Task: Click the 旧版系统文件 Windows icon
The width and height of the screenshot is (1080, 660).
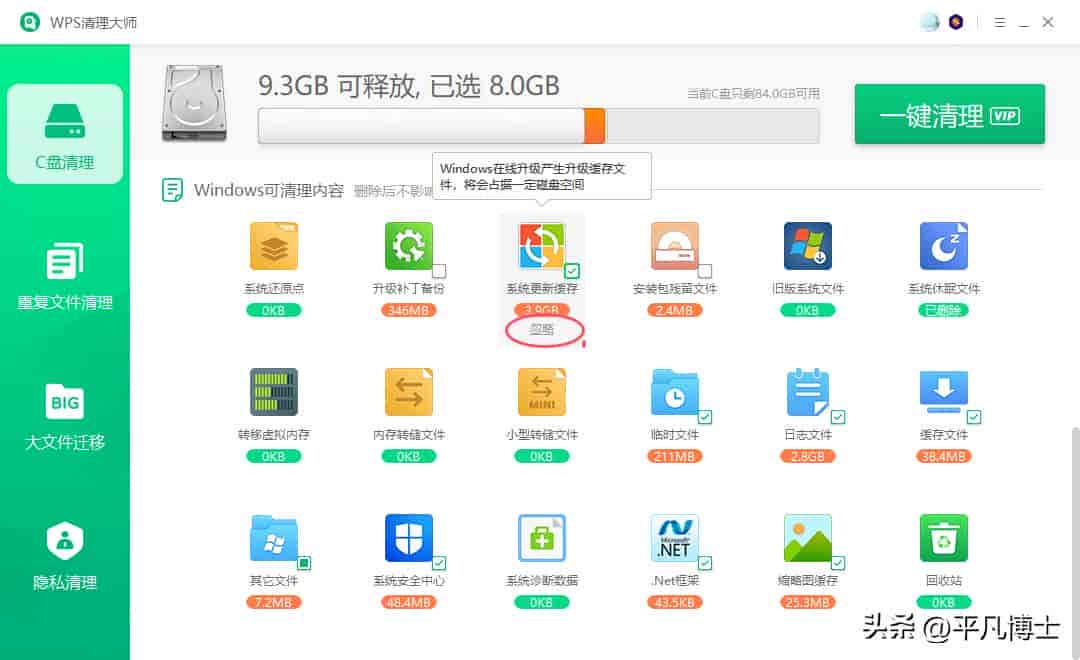Action: point(807,246)
